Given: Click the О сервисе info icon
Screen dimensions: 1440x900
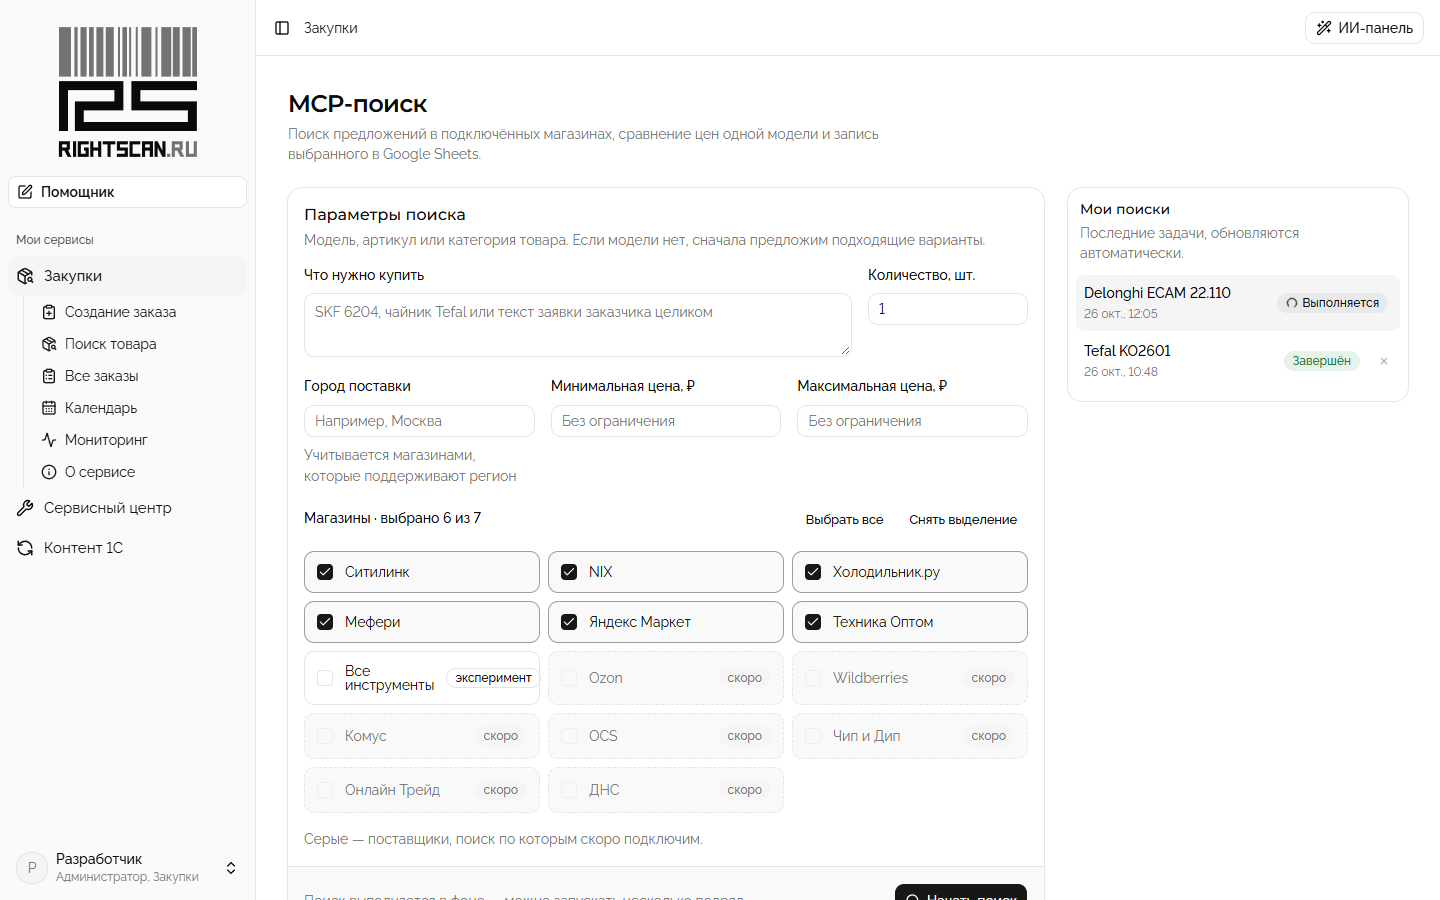Looking at the screenshot, I should (49, 472).
